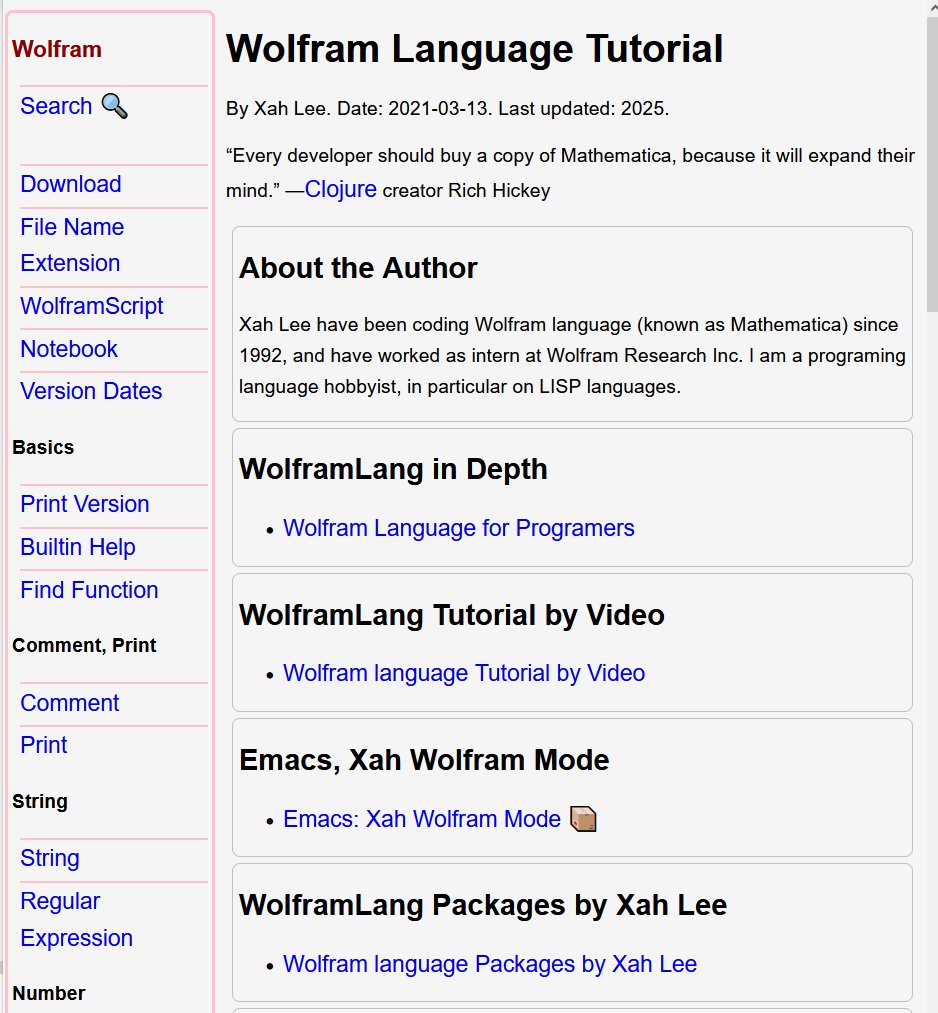Open the Version Dates link
This screenshot has width=938, height=1013.
coord(91,391)
